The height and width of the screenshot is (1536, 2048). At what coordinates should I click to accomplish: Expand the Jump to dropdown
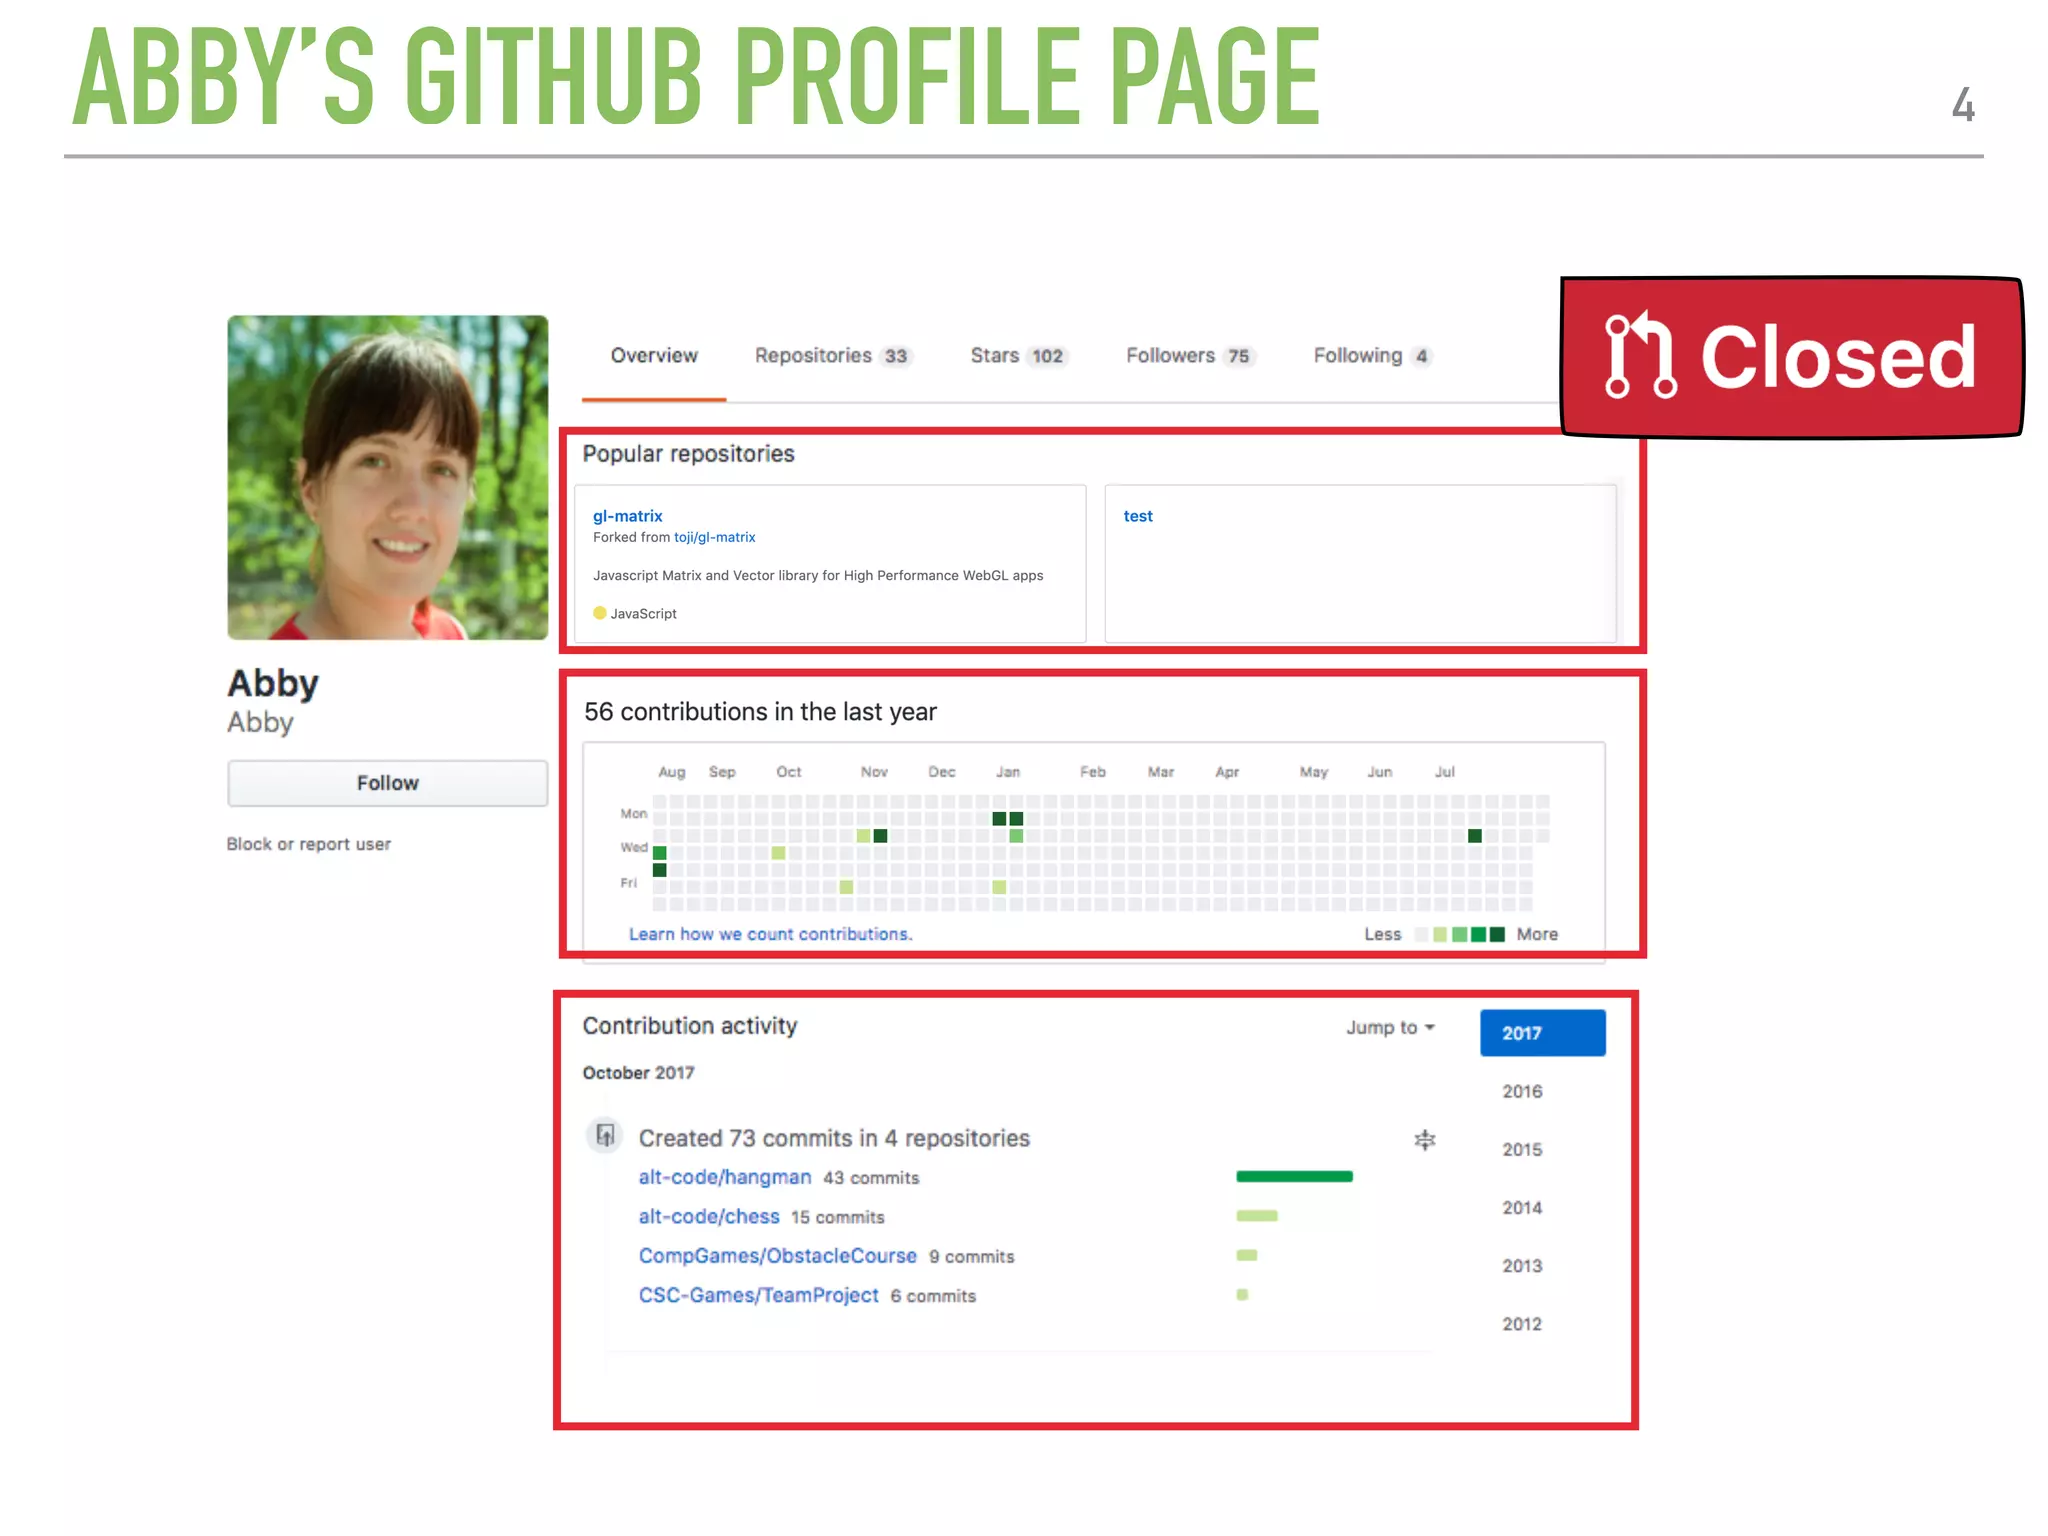coord(1390,1028)
